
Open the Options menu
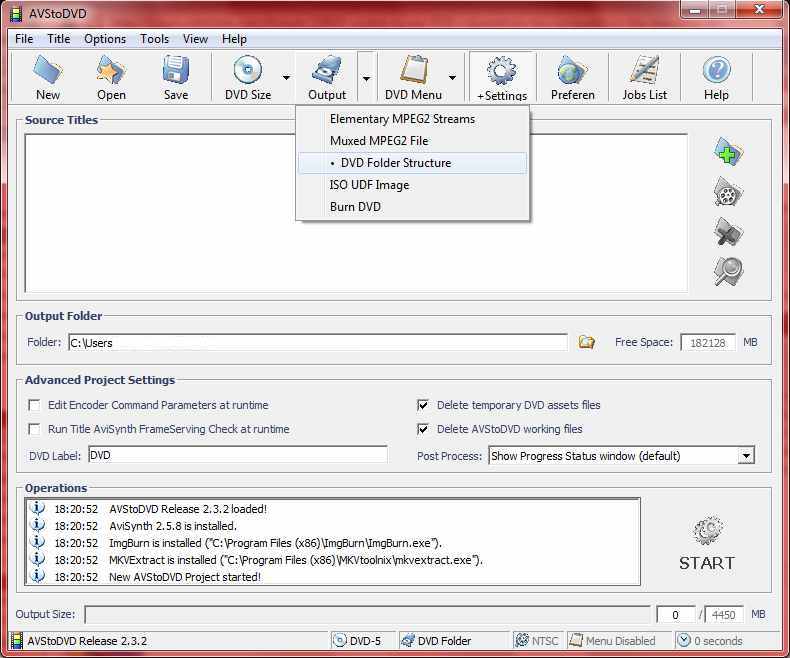coord(105,39)
